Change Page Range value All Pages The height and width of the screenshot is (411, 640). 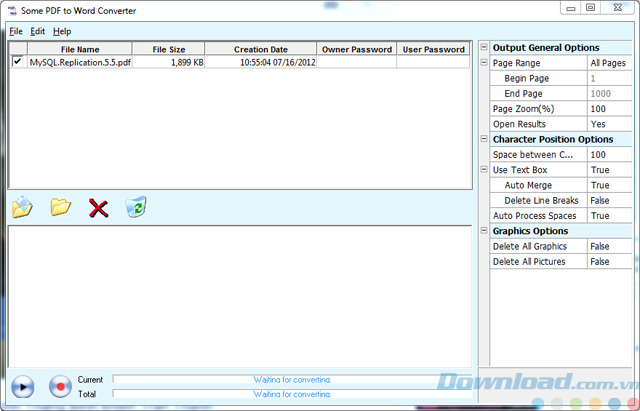610,63
